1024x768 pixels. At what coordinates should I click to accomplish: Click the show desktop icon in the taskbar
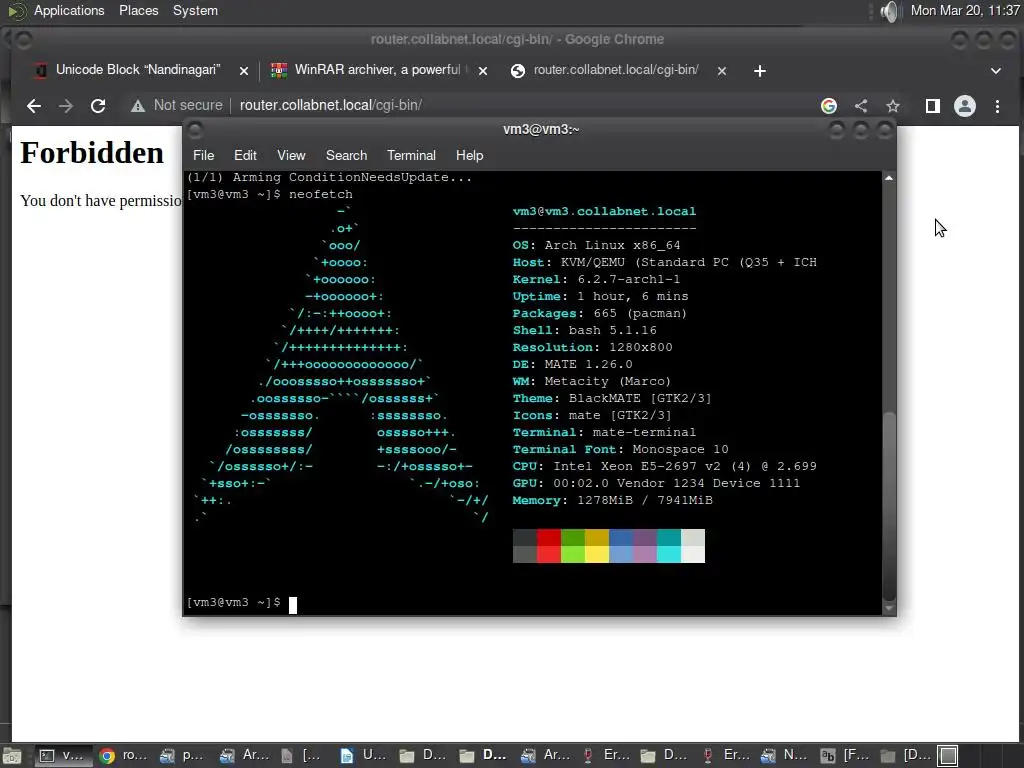click(12, 756)
